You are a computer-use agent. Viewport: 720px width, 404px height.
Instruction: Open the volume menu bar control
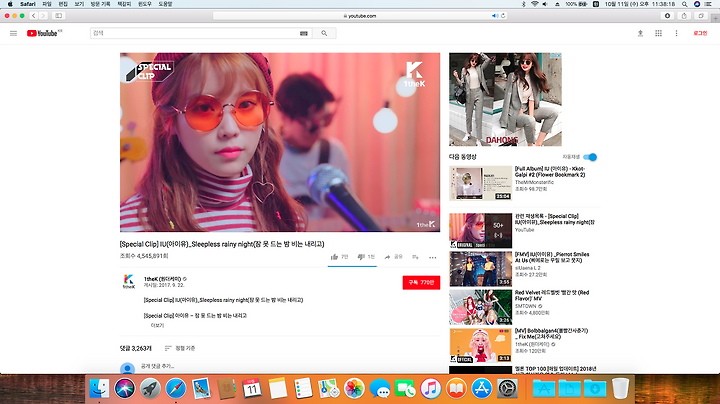[545, 4]
